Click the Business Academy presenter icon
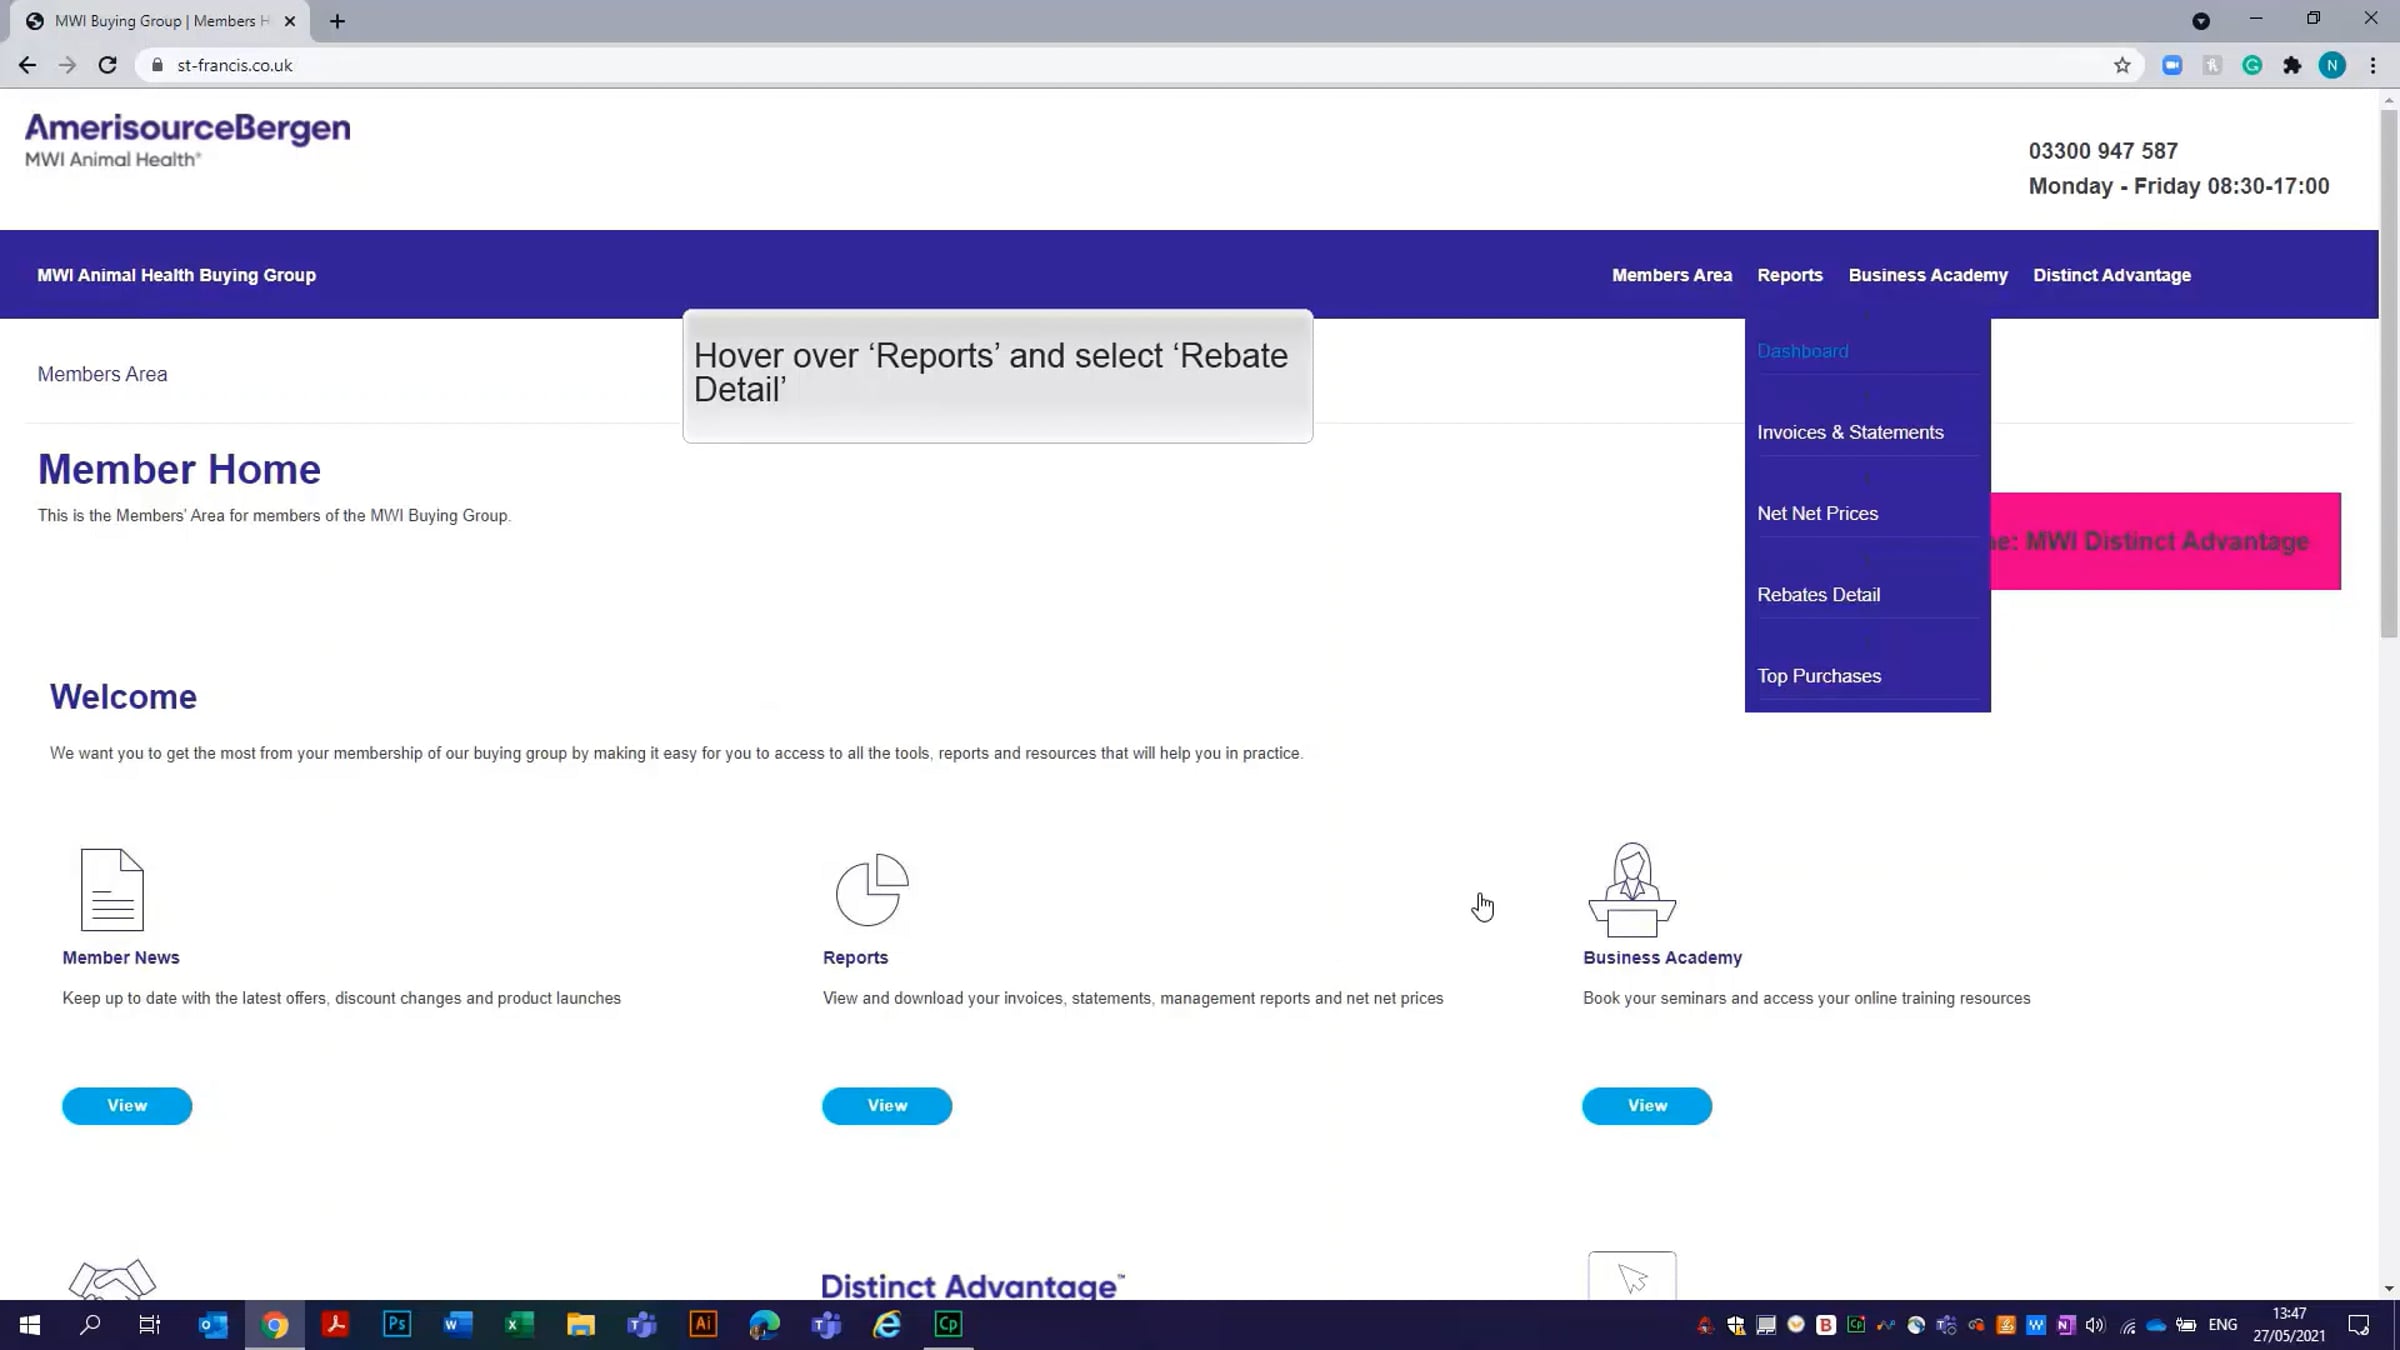Image resolution: width=2400 pixels, height=1350 pixels. [1632, 889]
